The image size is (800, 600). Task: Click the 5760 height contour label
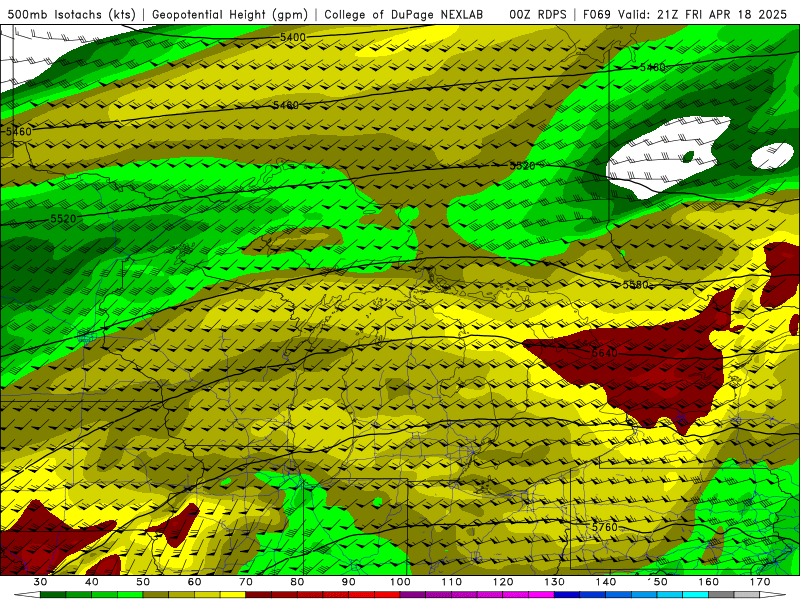605,527
